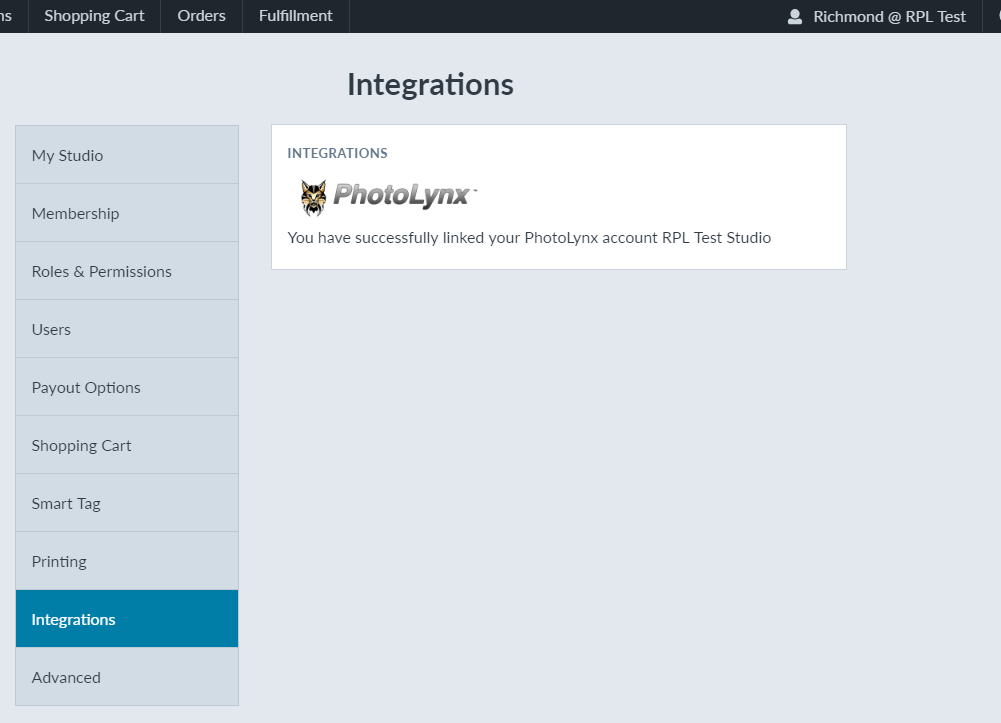Open Shopping Cart settings in the sidebar
Image resolution: width=1001 pixels, height=723 pixels.
click(127, 445)
